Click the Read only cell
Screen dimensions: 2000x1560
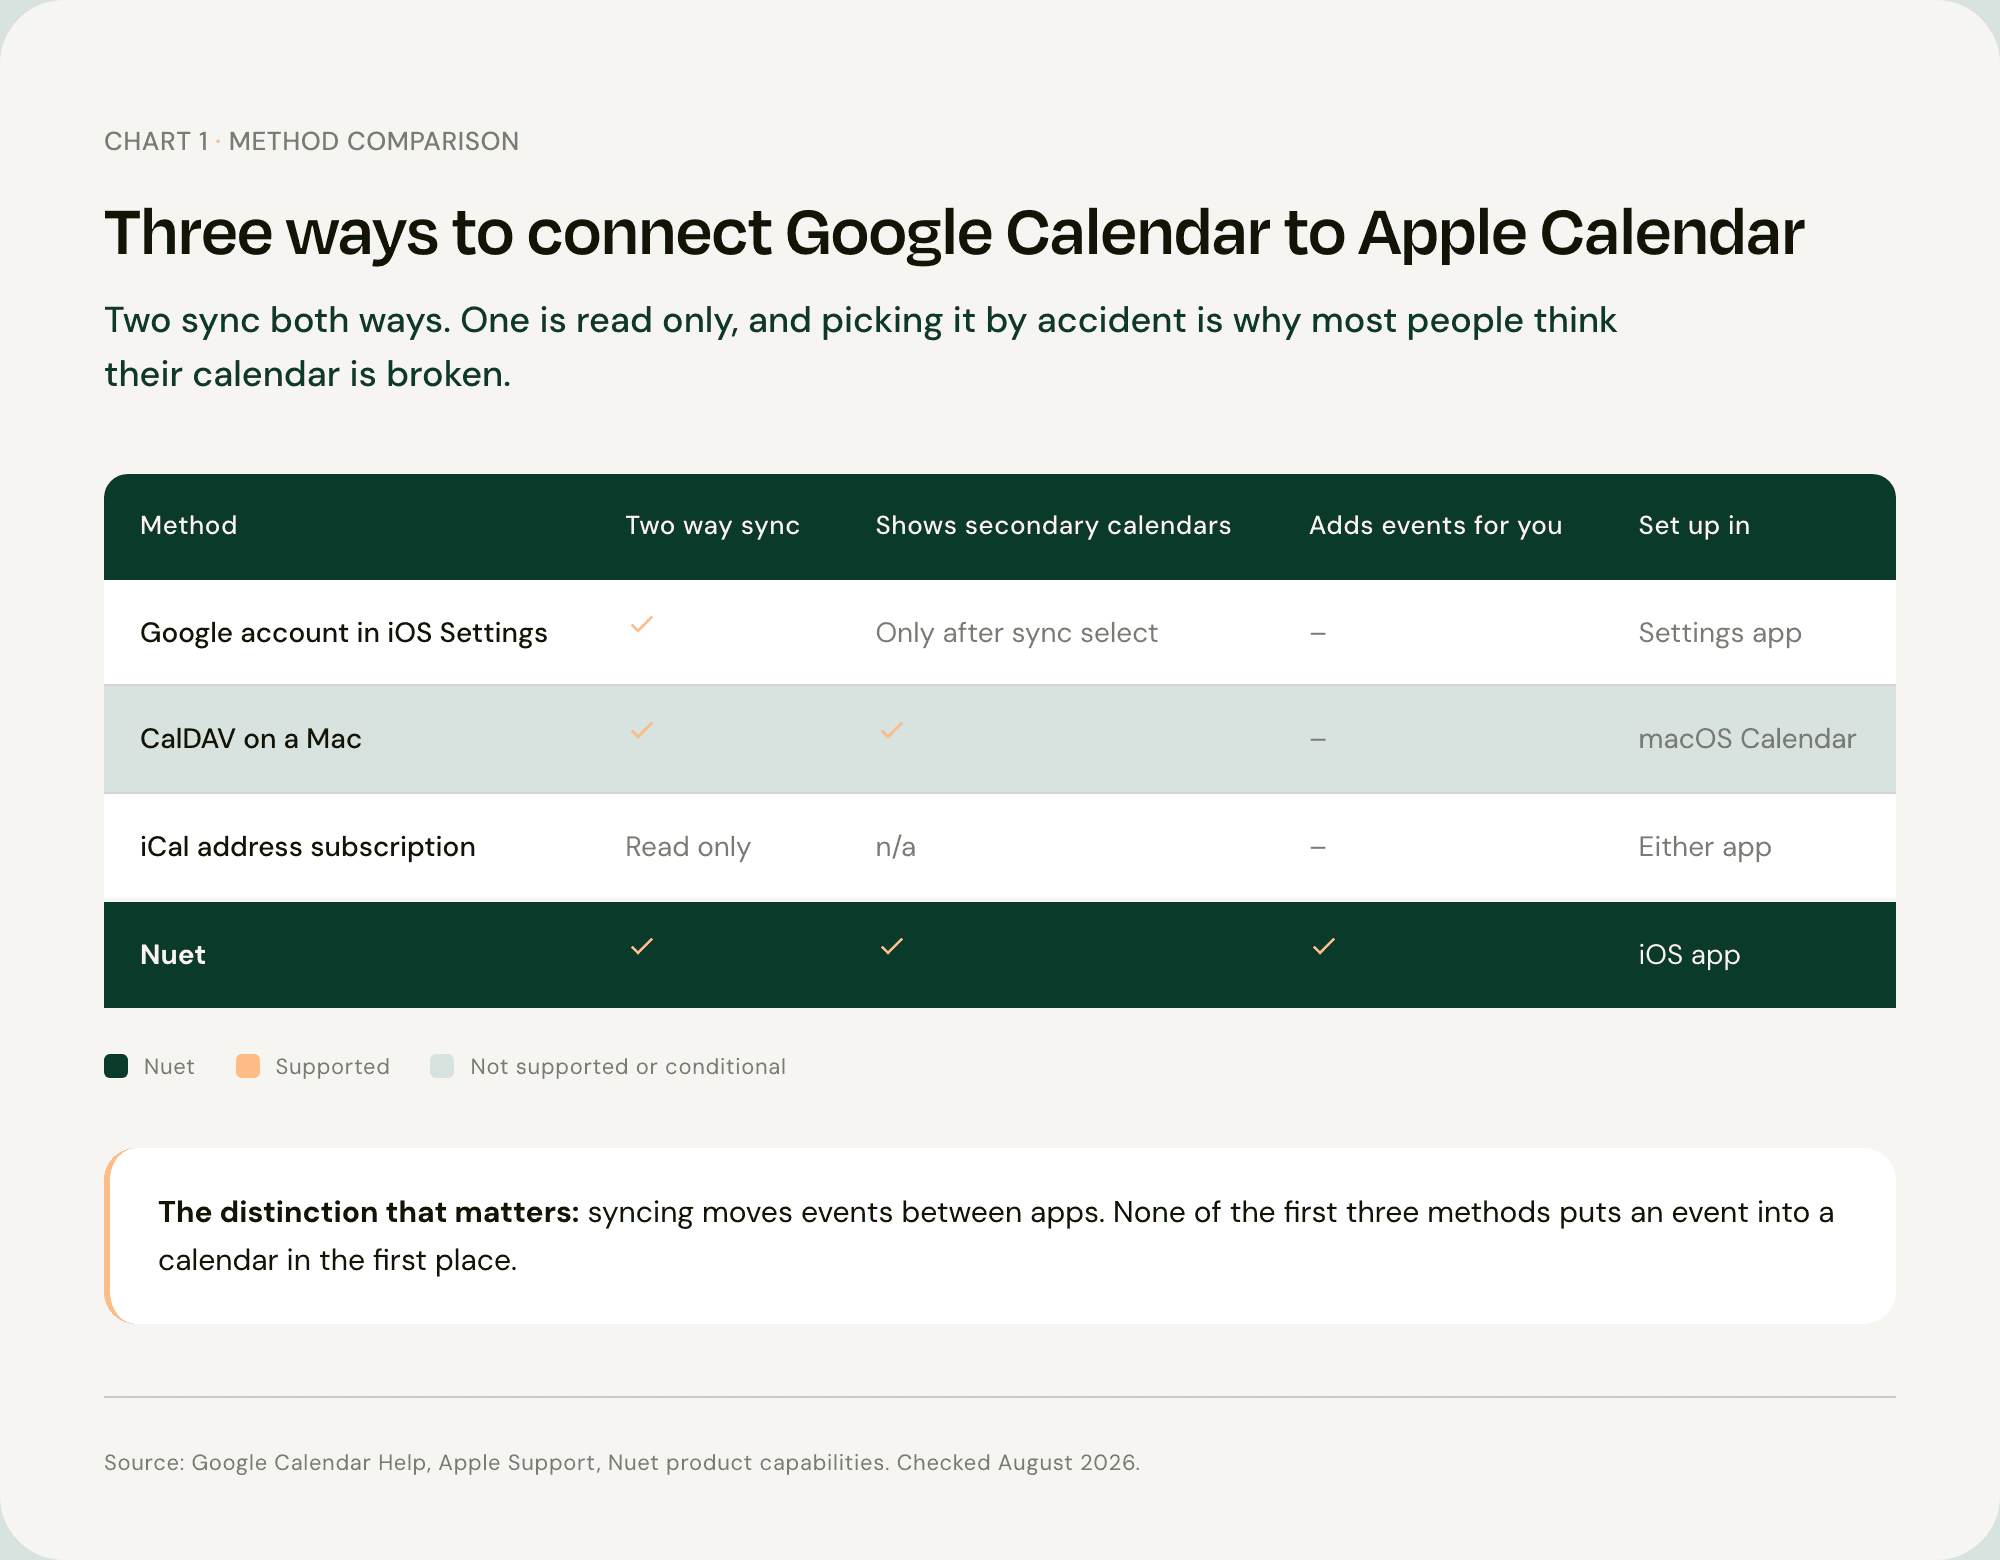coord(688,847)
